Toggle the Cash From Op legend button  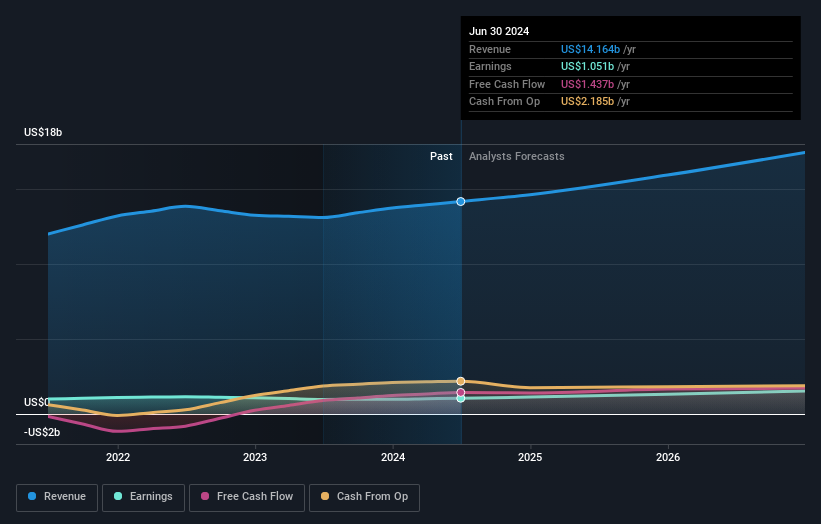click(364, 497)
